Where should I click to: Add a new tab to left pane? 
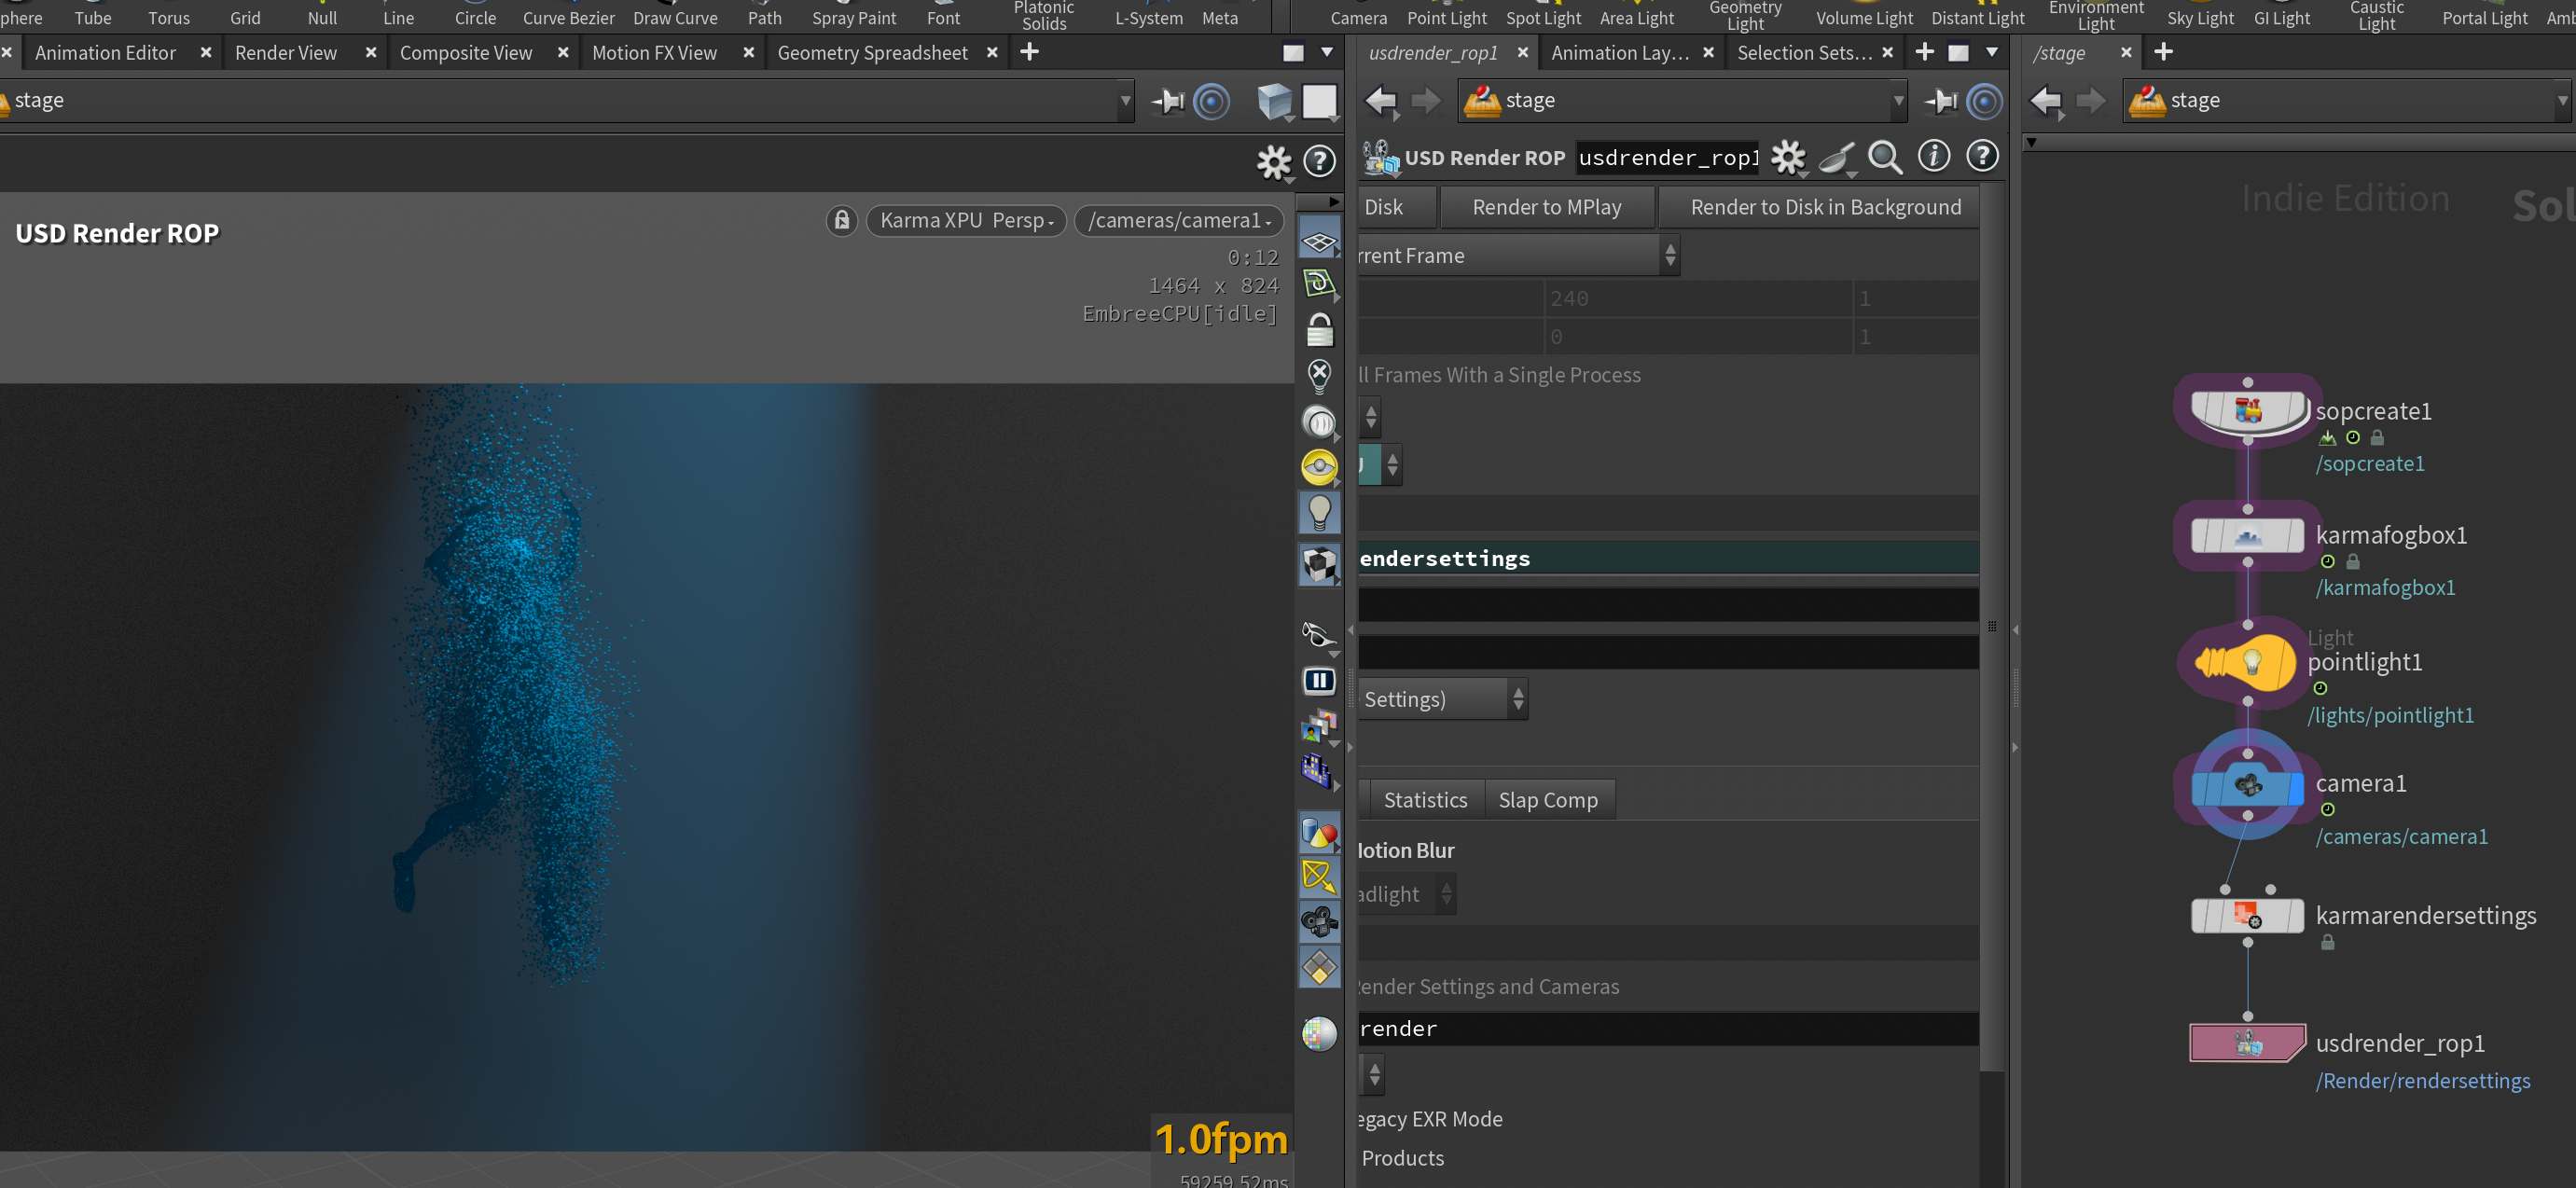(1028, 52)
